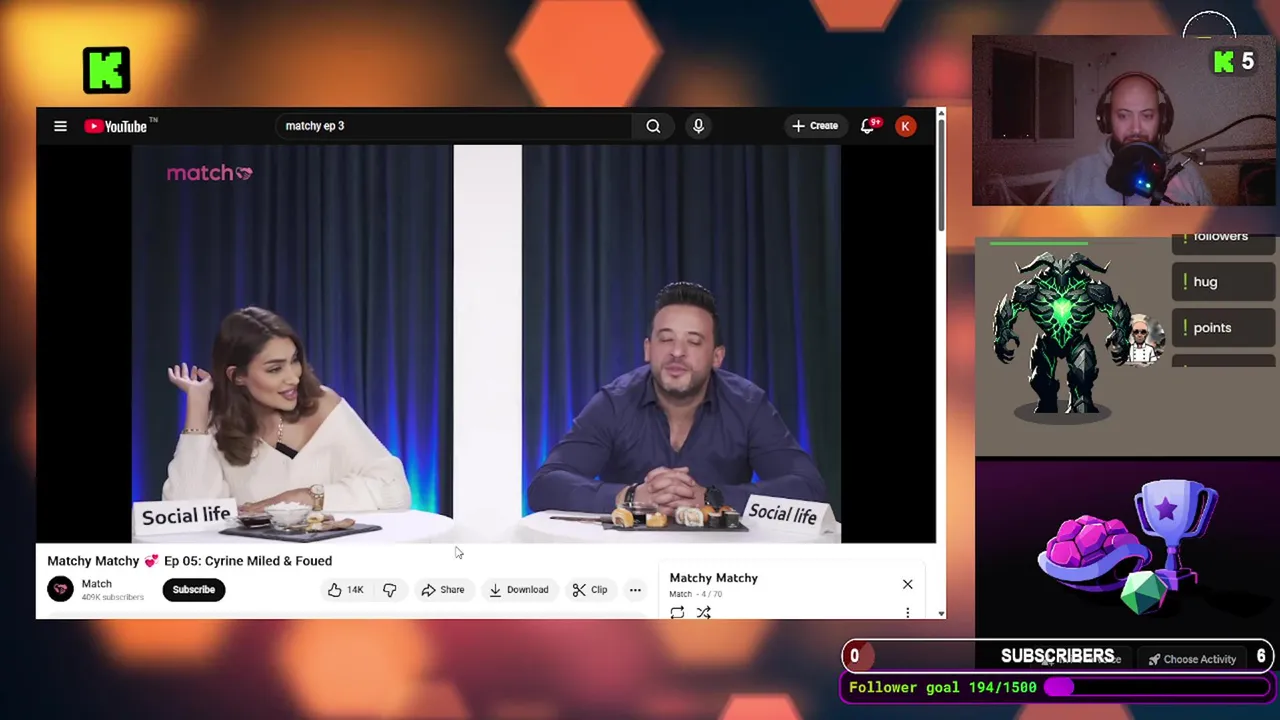Open more actions three-dot menu under video

click(635, 590)
